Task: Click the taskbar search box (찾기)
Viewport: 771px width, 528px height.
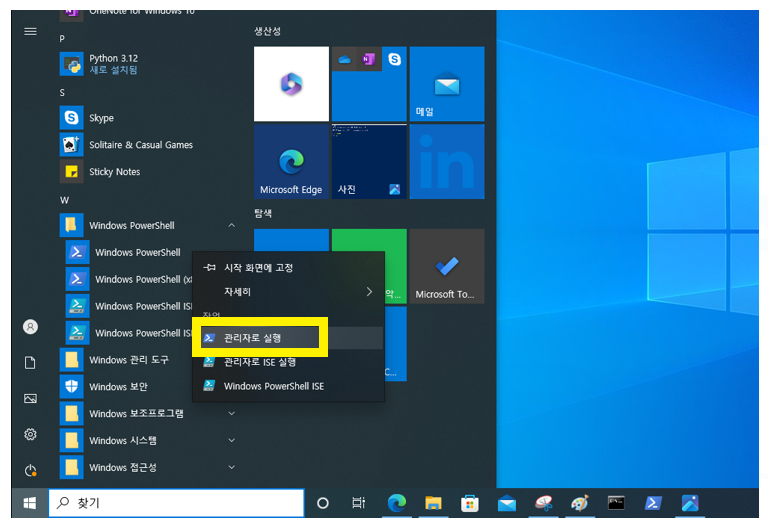Action: coord(176,503)
